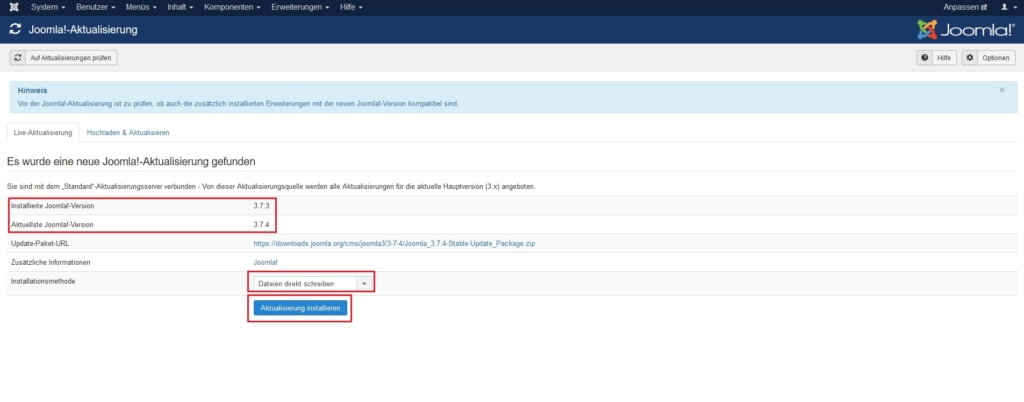Click the Aktuellste Joomla!-Version label

pyautogui.click(x=52, y=224)
